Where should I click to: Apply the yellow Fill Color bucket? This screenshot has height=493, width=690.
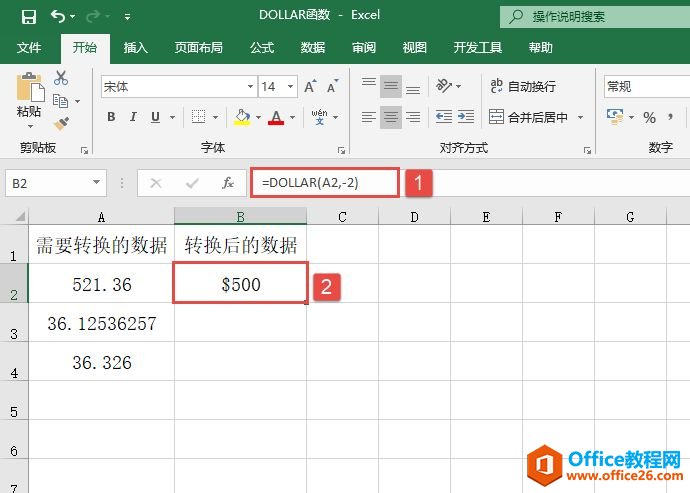pyautogui.click(x=242, y=117)
